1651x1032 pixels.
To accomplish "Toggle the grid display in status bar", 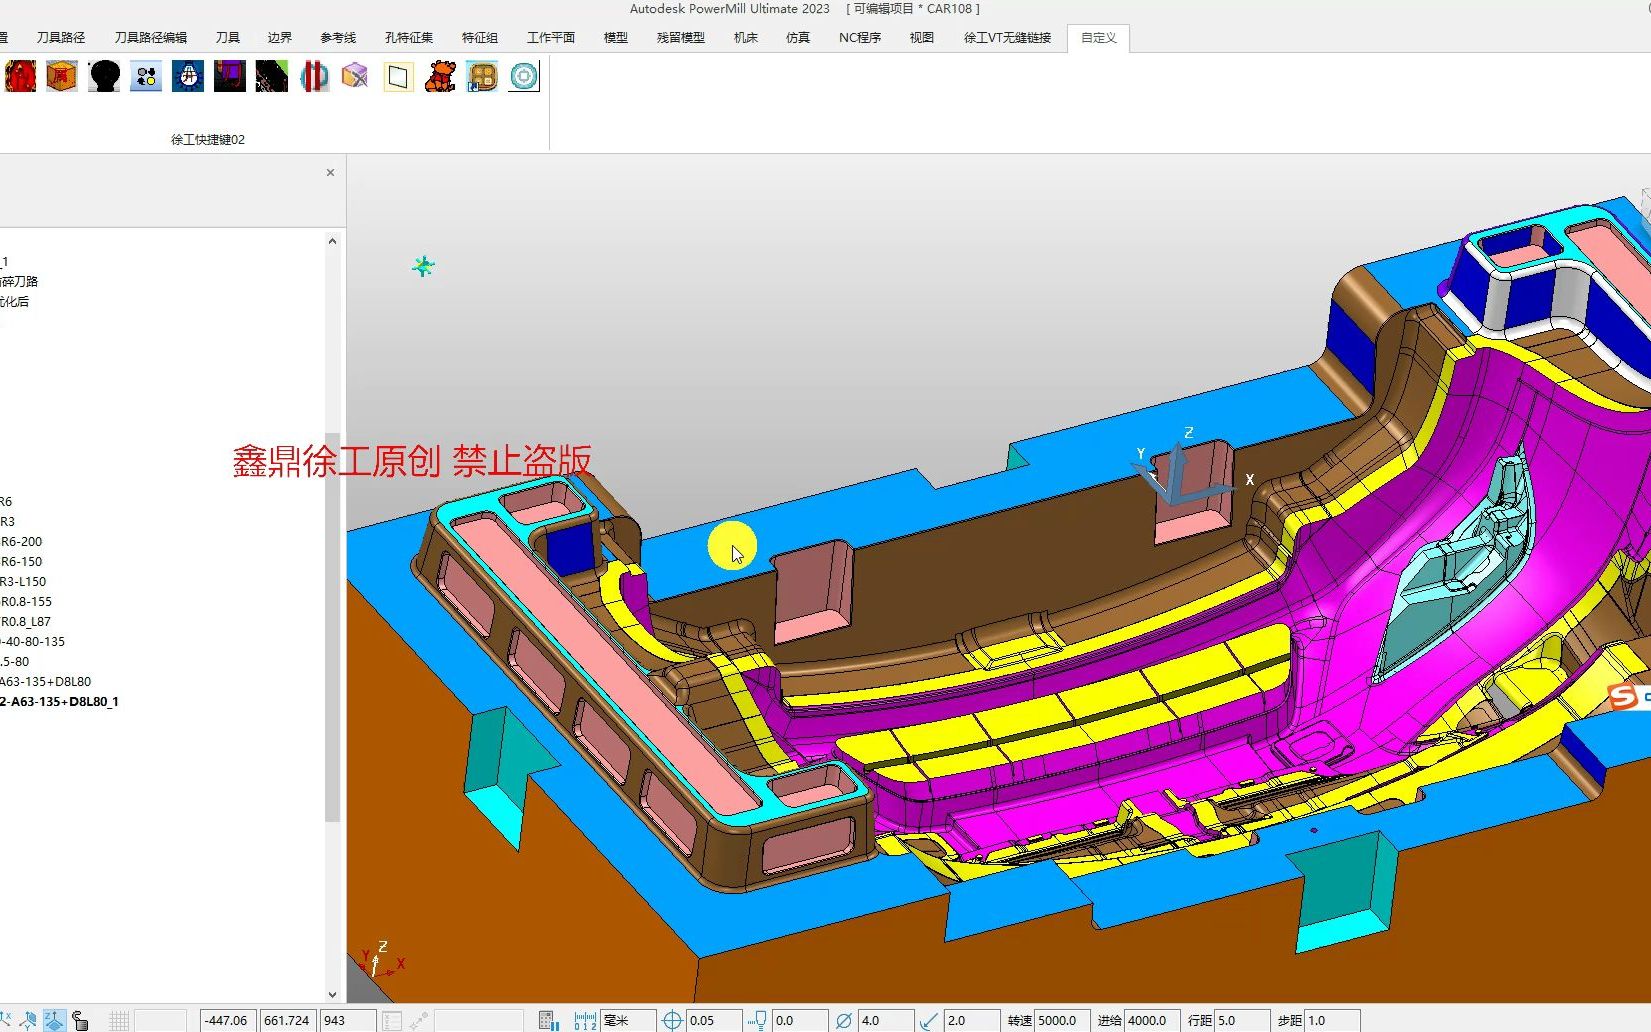I will pyautogui.click(x=119, y=1020).
